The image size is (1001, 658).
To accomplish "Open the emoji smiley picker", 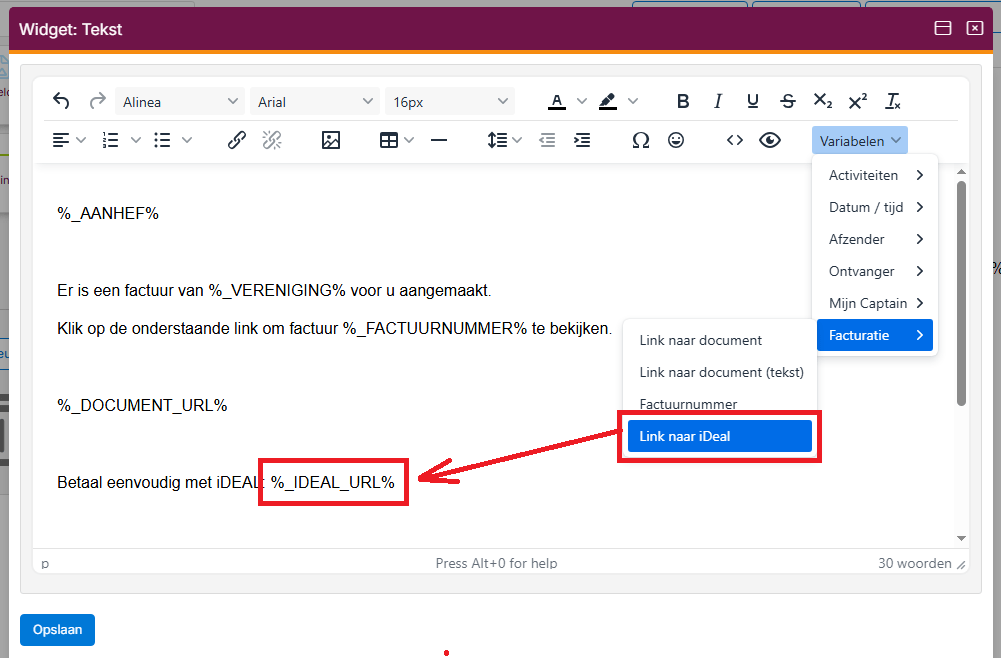I will 676,141.
